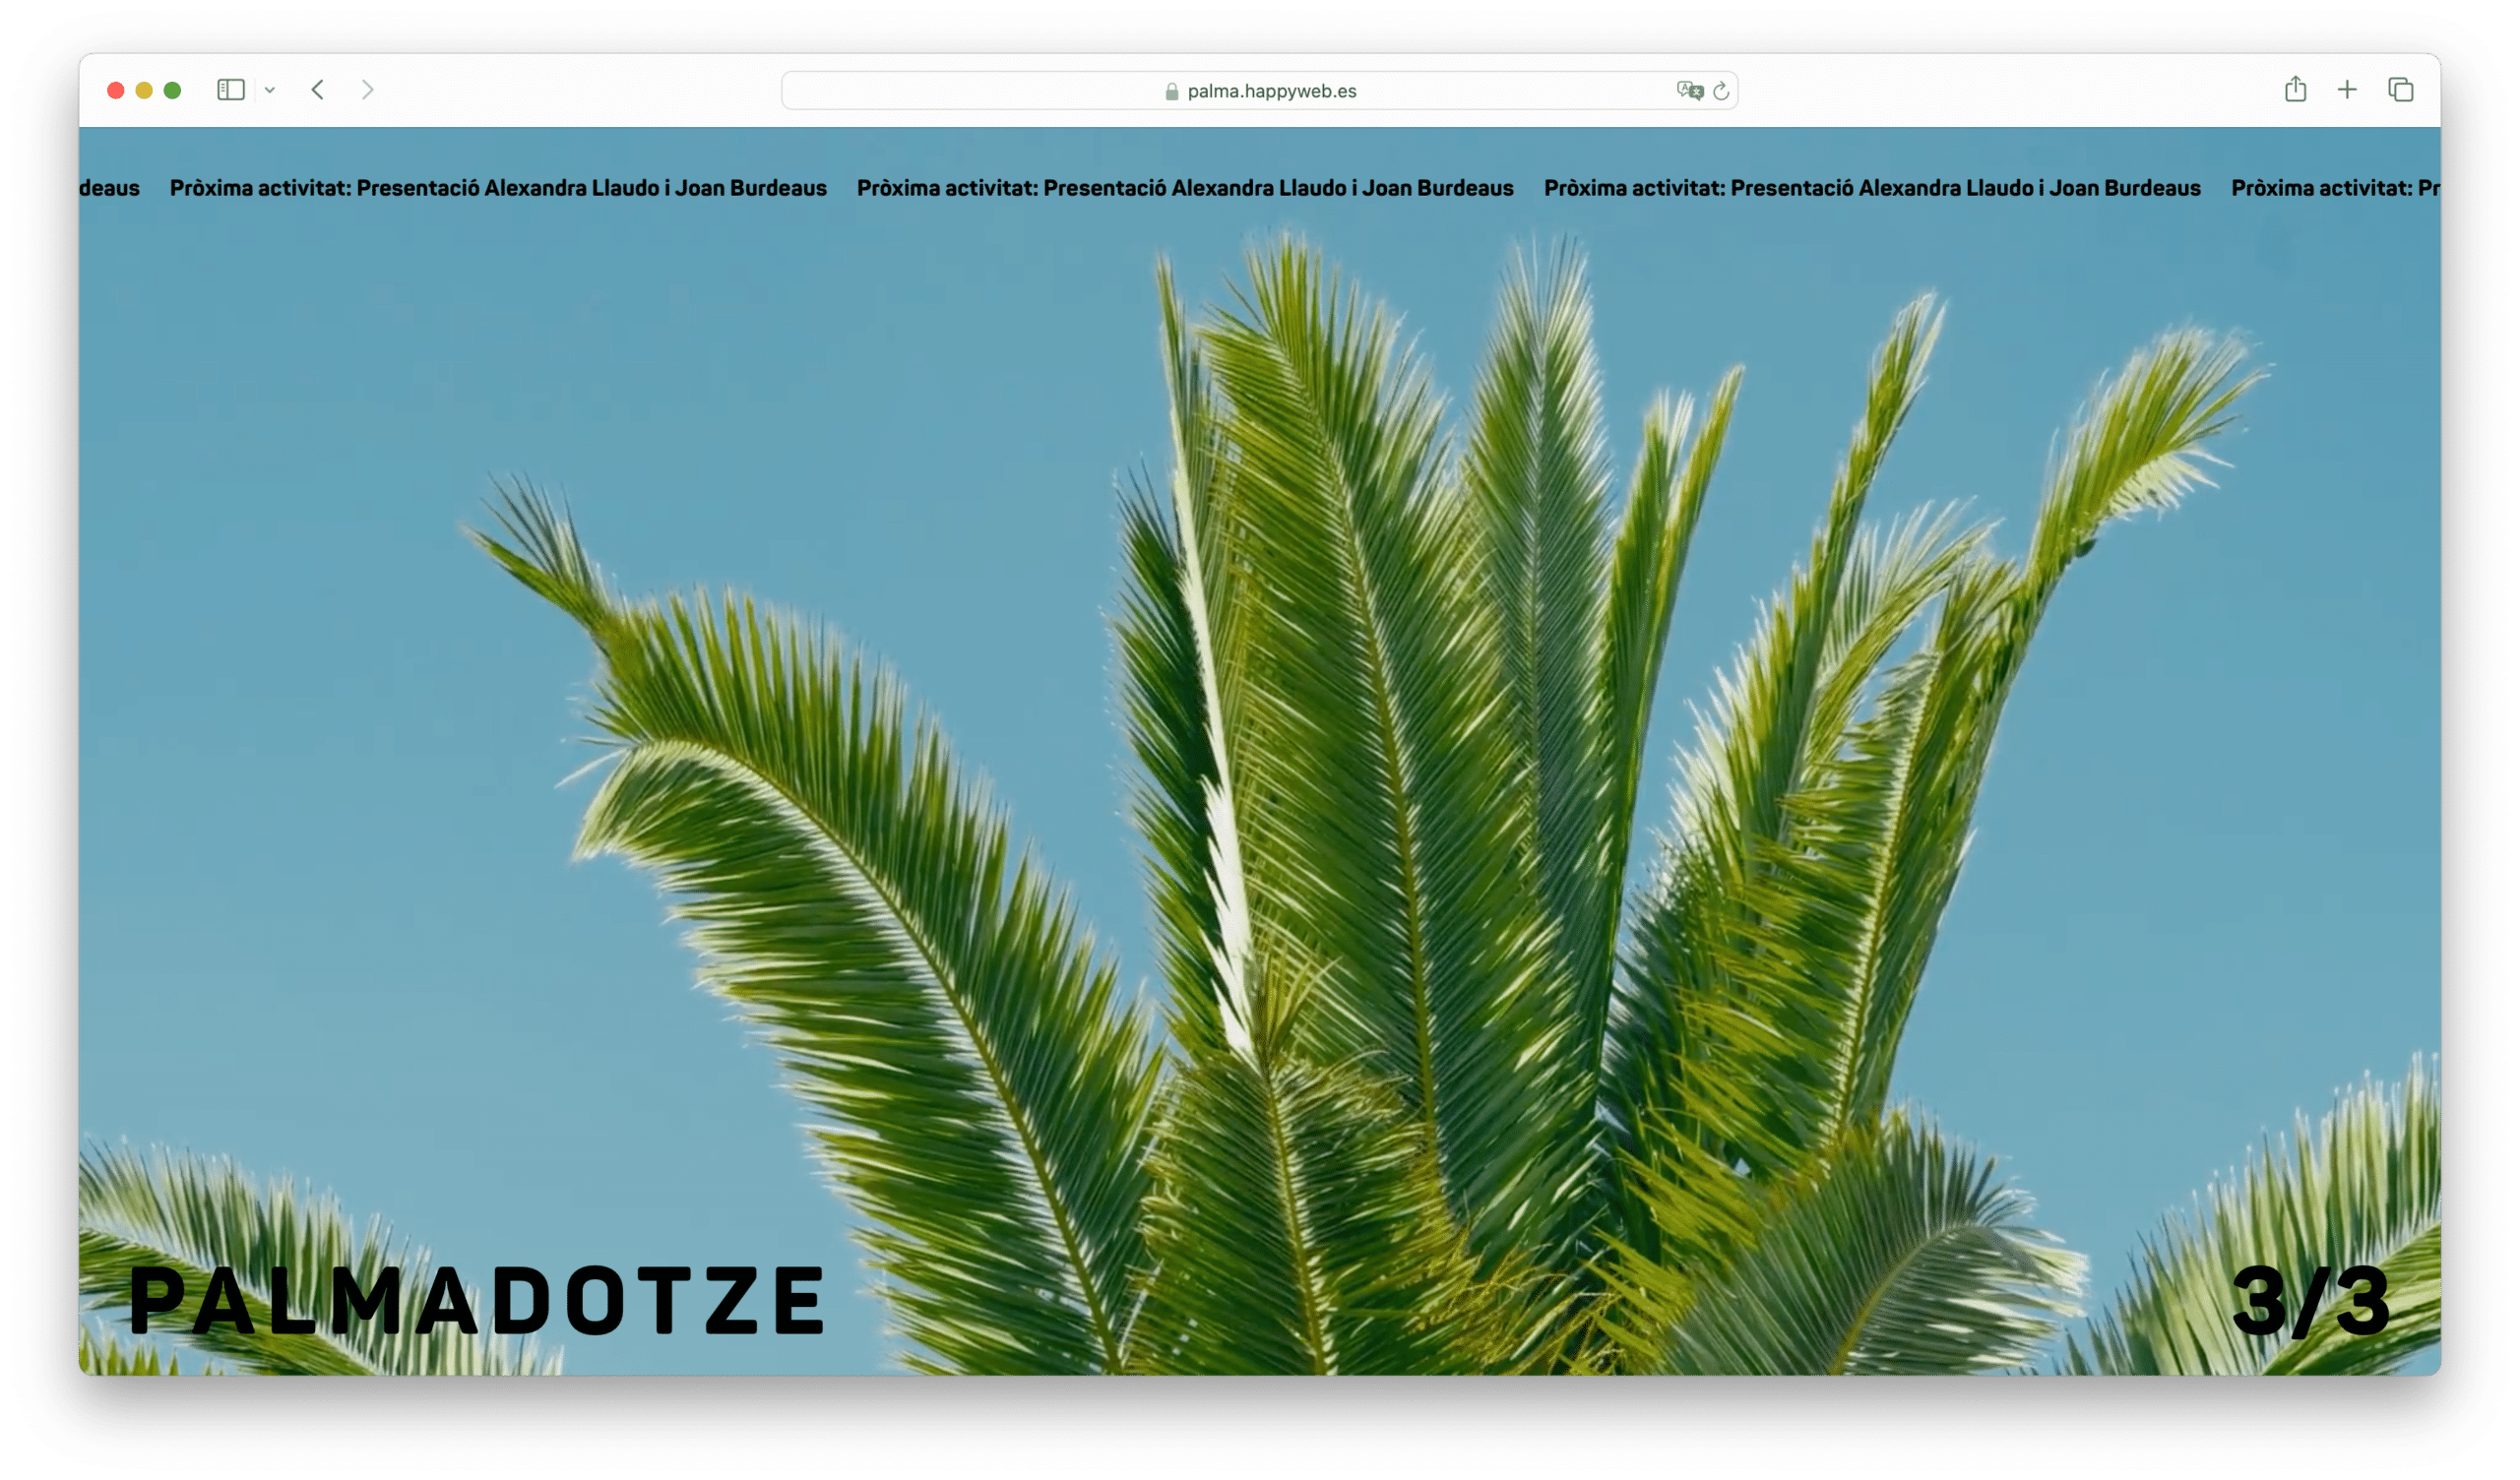Open the Share menu

[2295, 90]
